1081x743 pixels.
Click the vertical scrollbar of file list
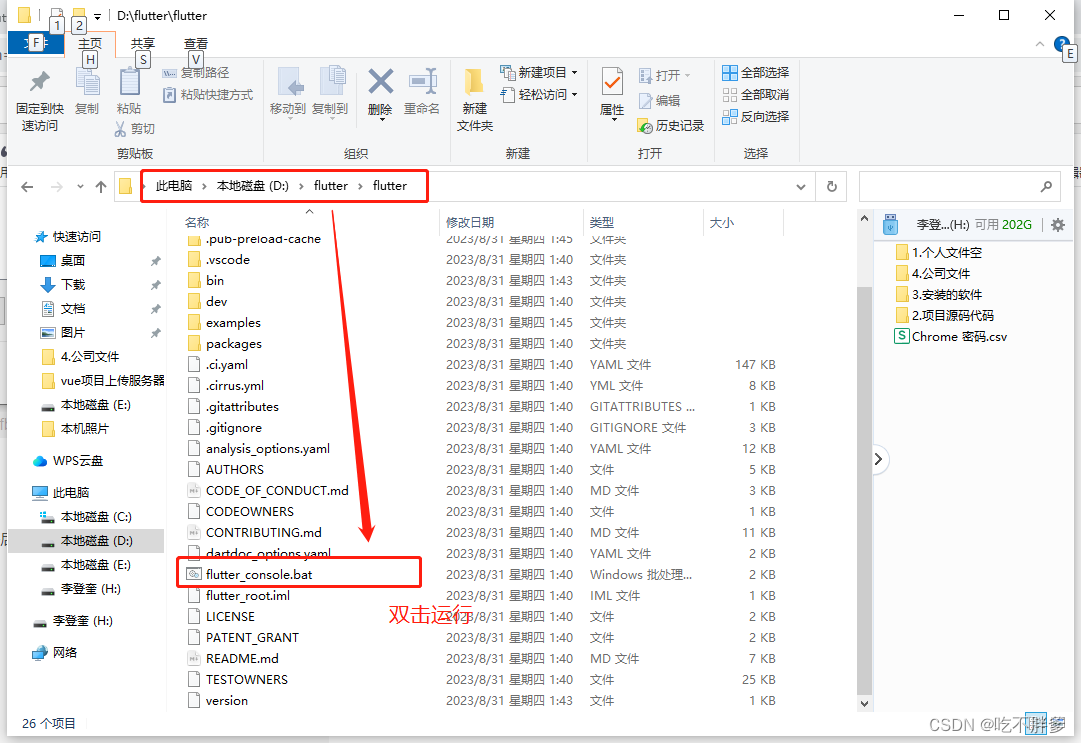tap(864, 489)
